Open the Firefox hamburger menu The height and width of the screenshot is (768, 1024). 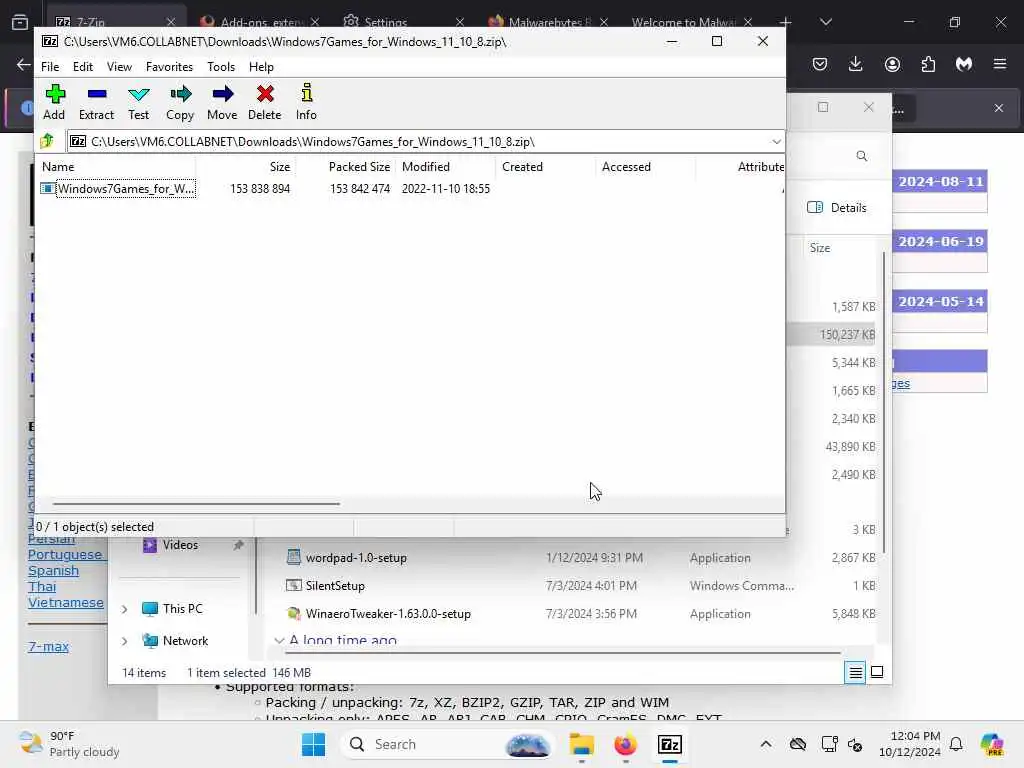click(1000, 64)
